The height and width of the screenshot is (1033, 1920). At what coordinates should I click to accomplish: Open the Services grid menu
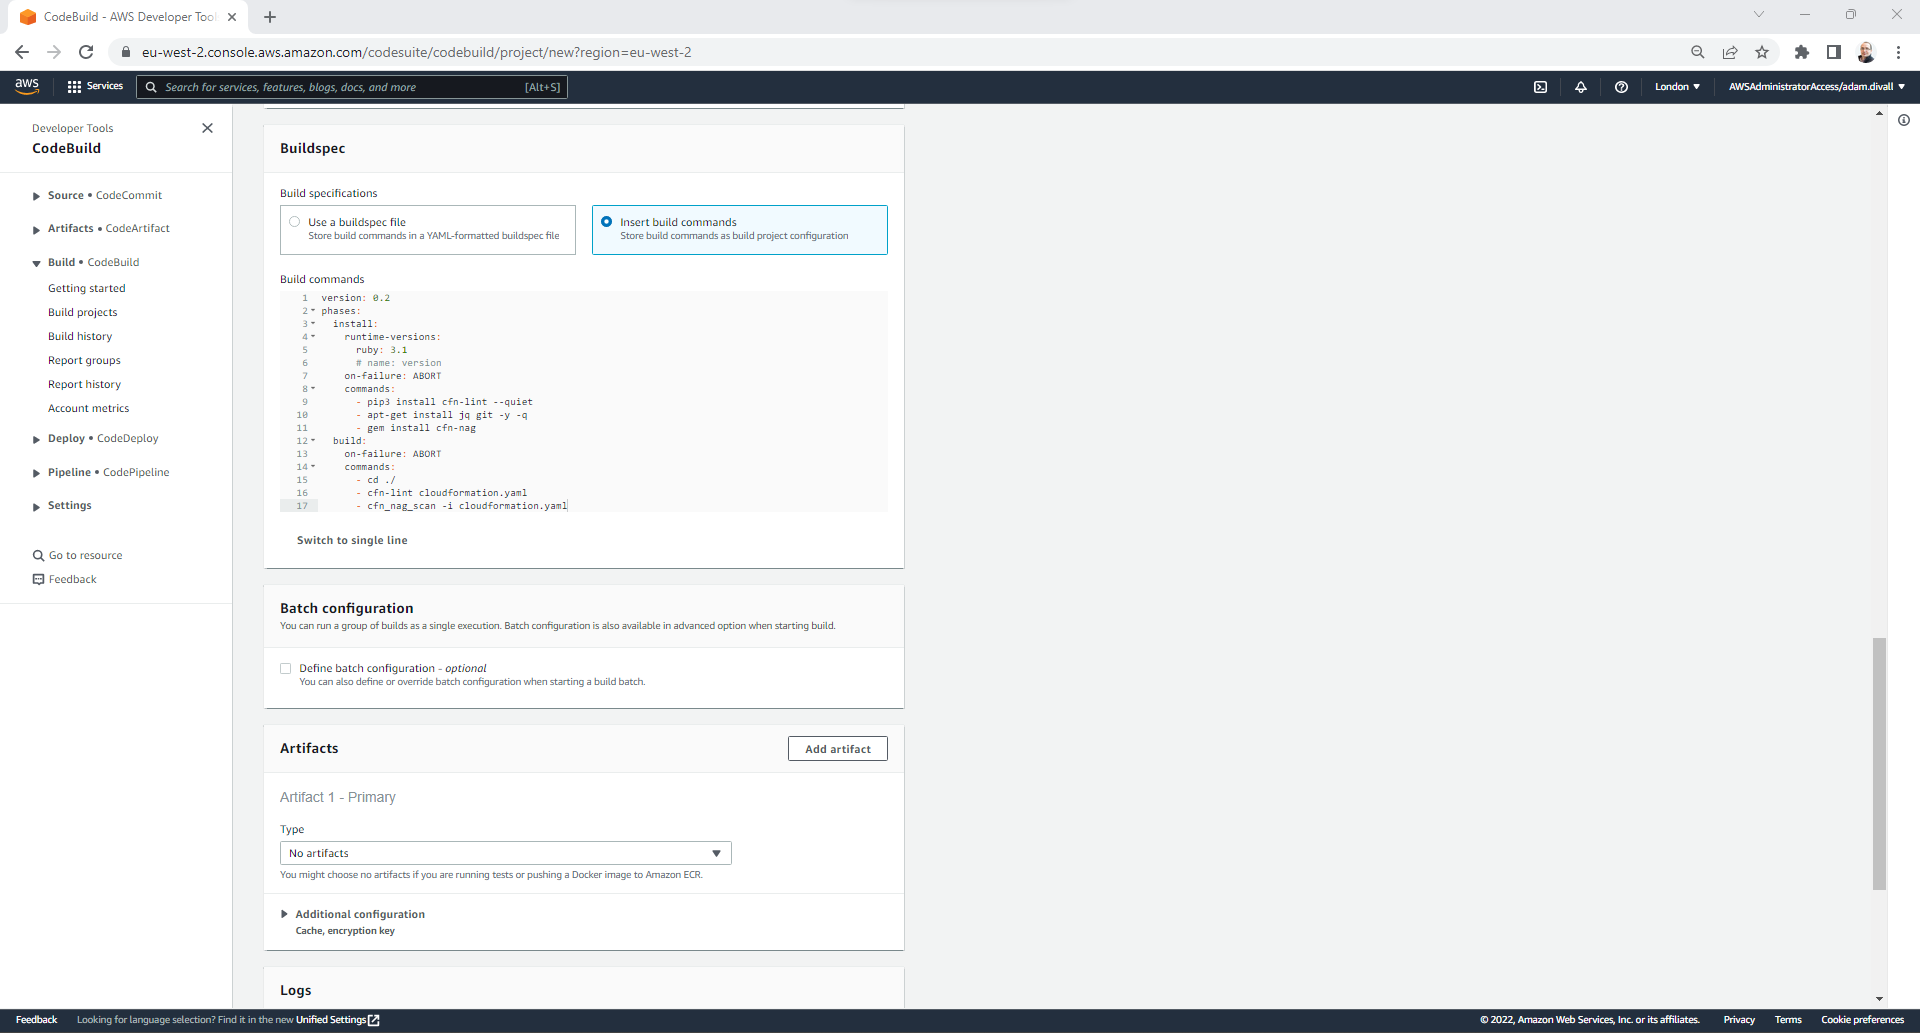(95, 87)
